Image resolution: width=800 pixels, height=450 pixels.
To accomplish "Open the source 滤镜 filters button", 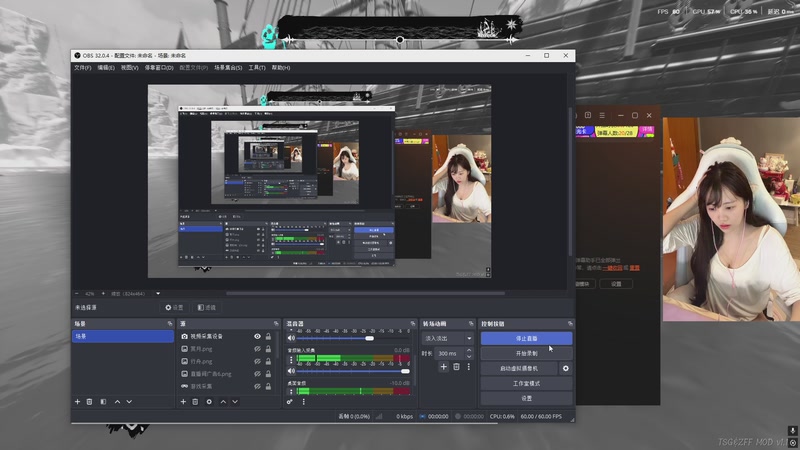I will coord(207,308).
